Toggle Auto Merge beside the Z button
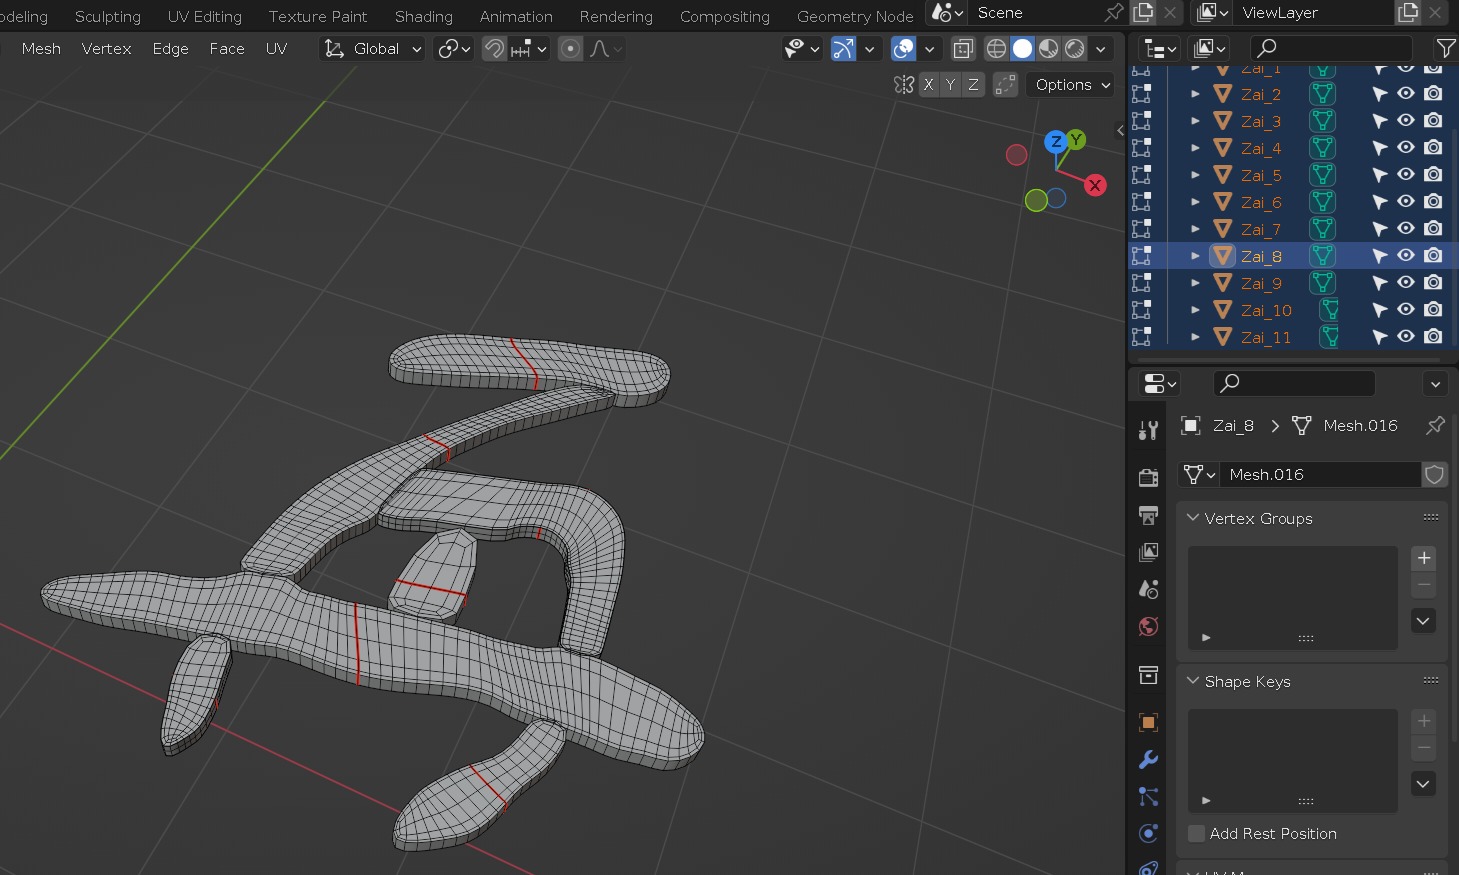Image resolution: width=1459 pixels, height=875 pixels. [x=1005, y=85]
